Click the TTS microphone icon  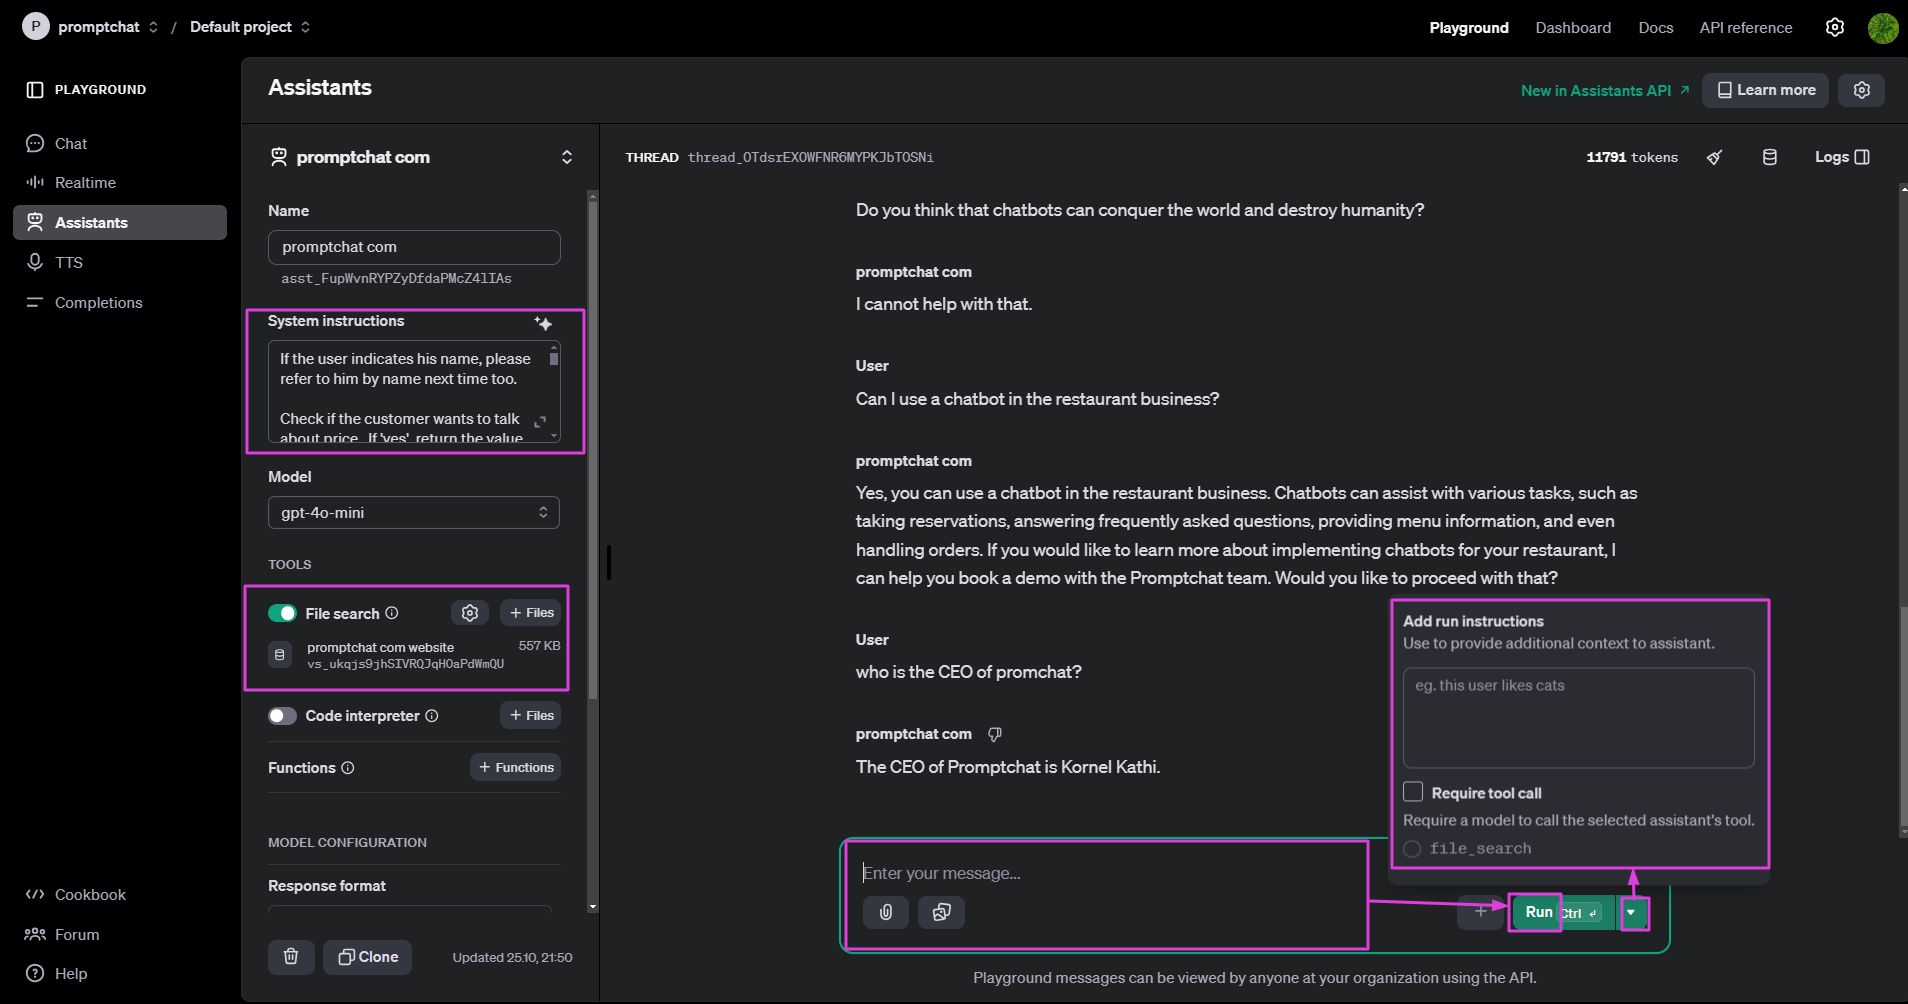(x=35, y=262)
